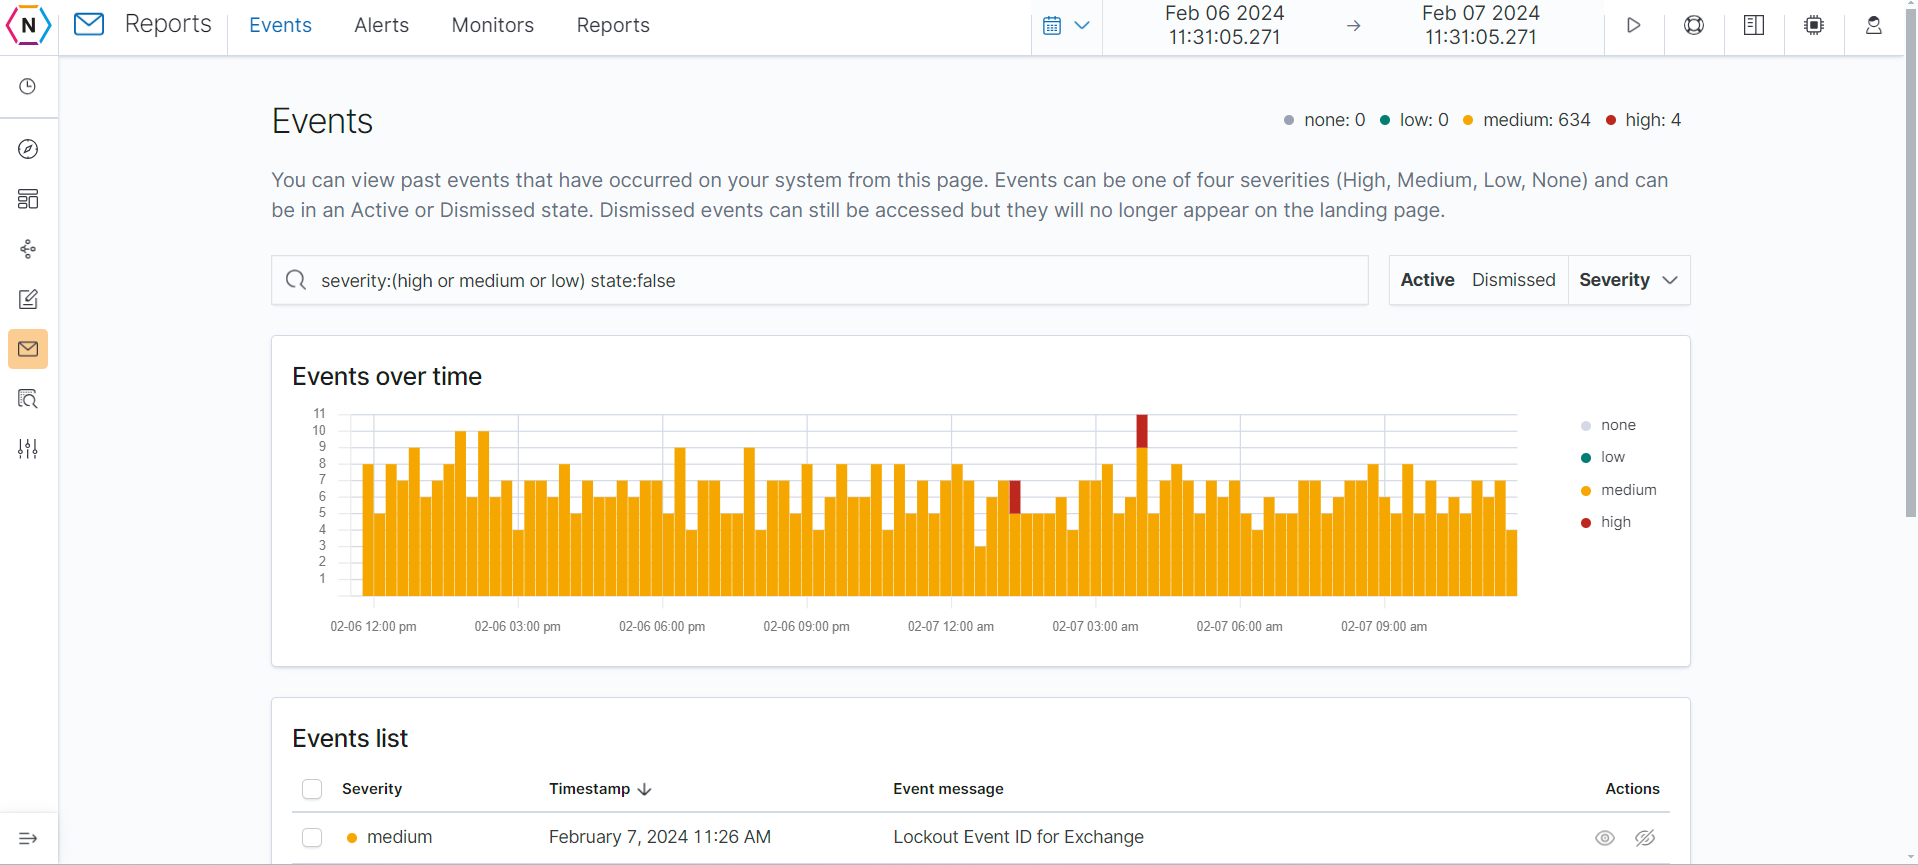1918x865 pixels.
Task: Open the recent history clock icon
Action: (x=28, y=87)
